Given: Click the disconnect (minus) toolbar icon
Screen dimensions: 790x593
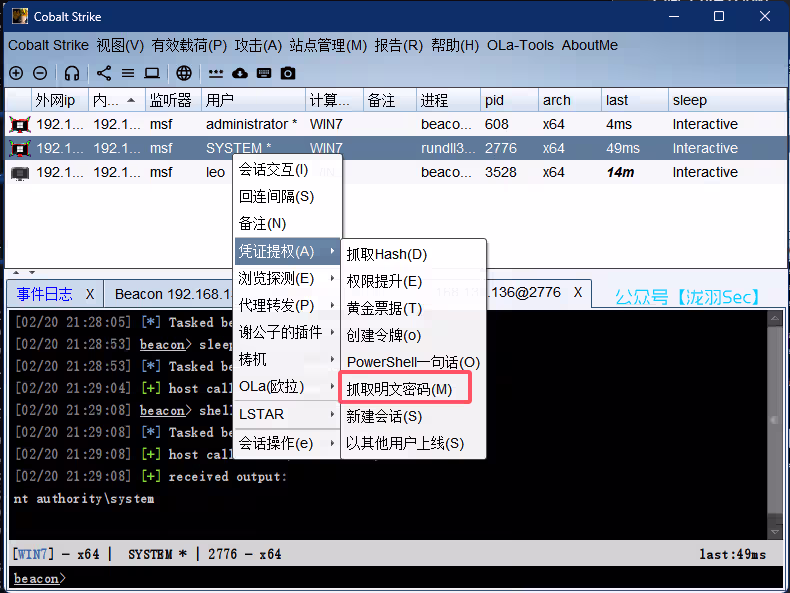Looking at the screenshot, I should coord(40,73).
